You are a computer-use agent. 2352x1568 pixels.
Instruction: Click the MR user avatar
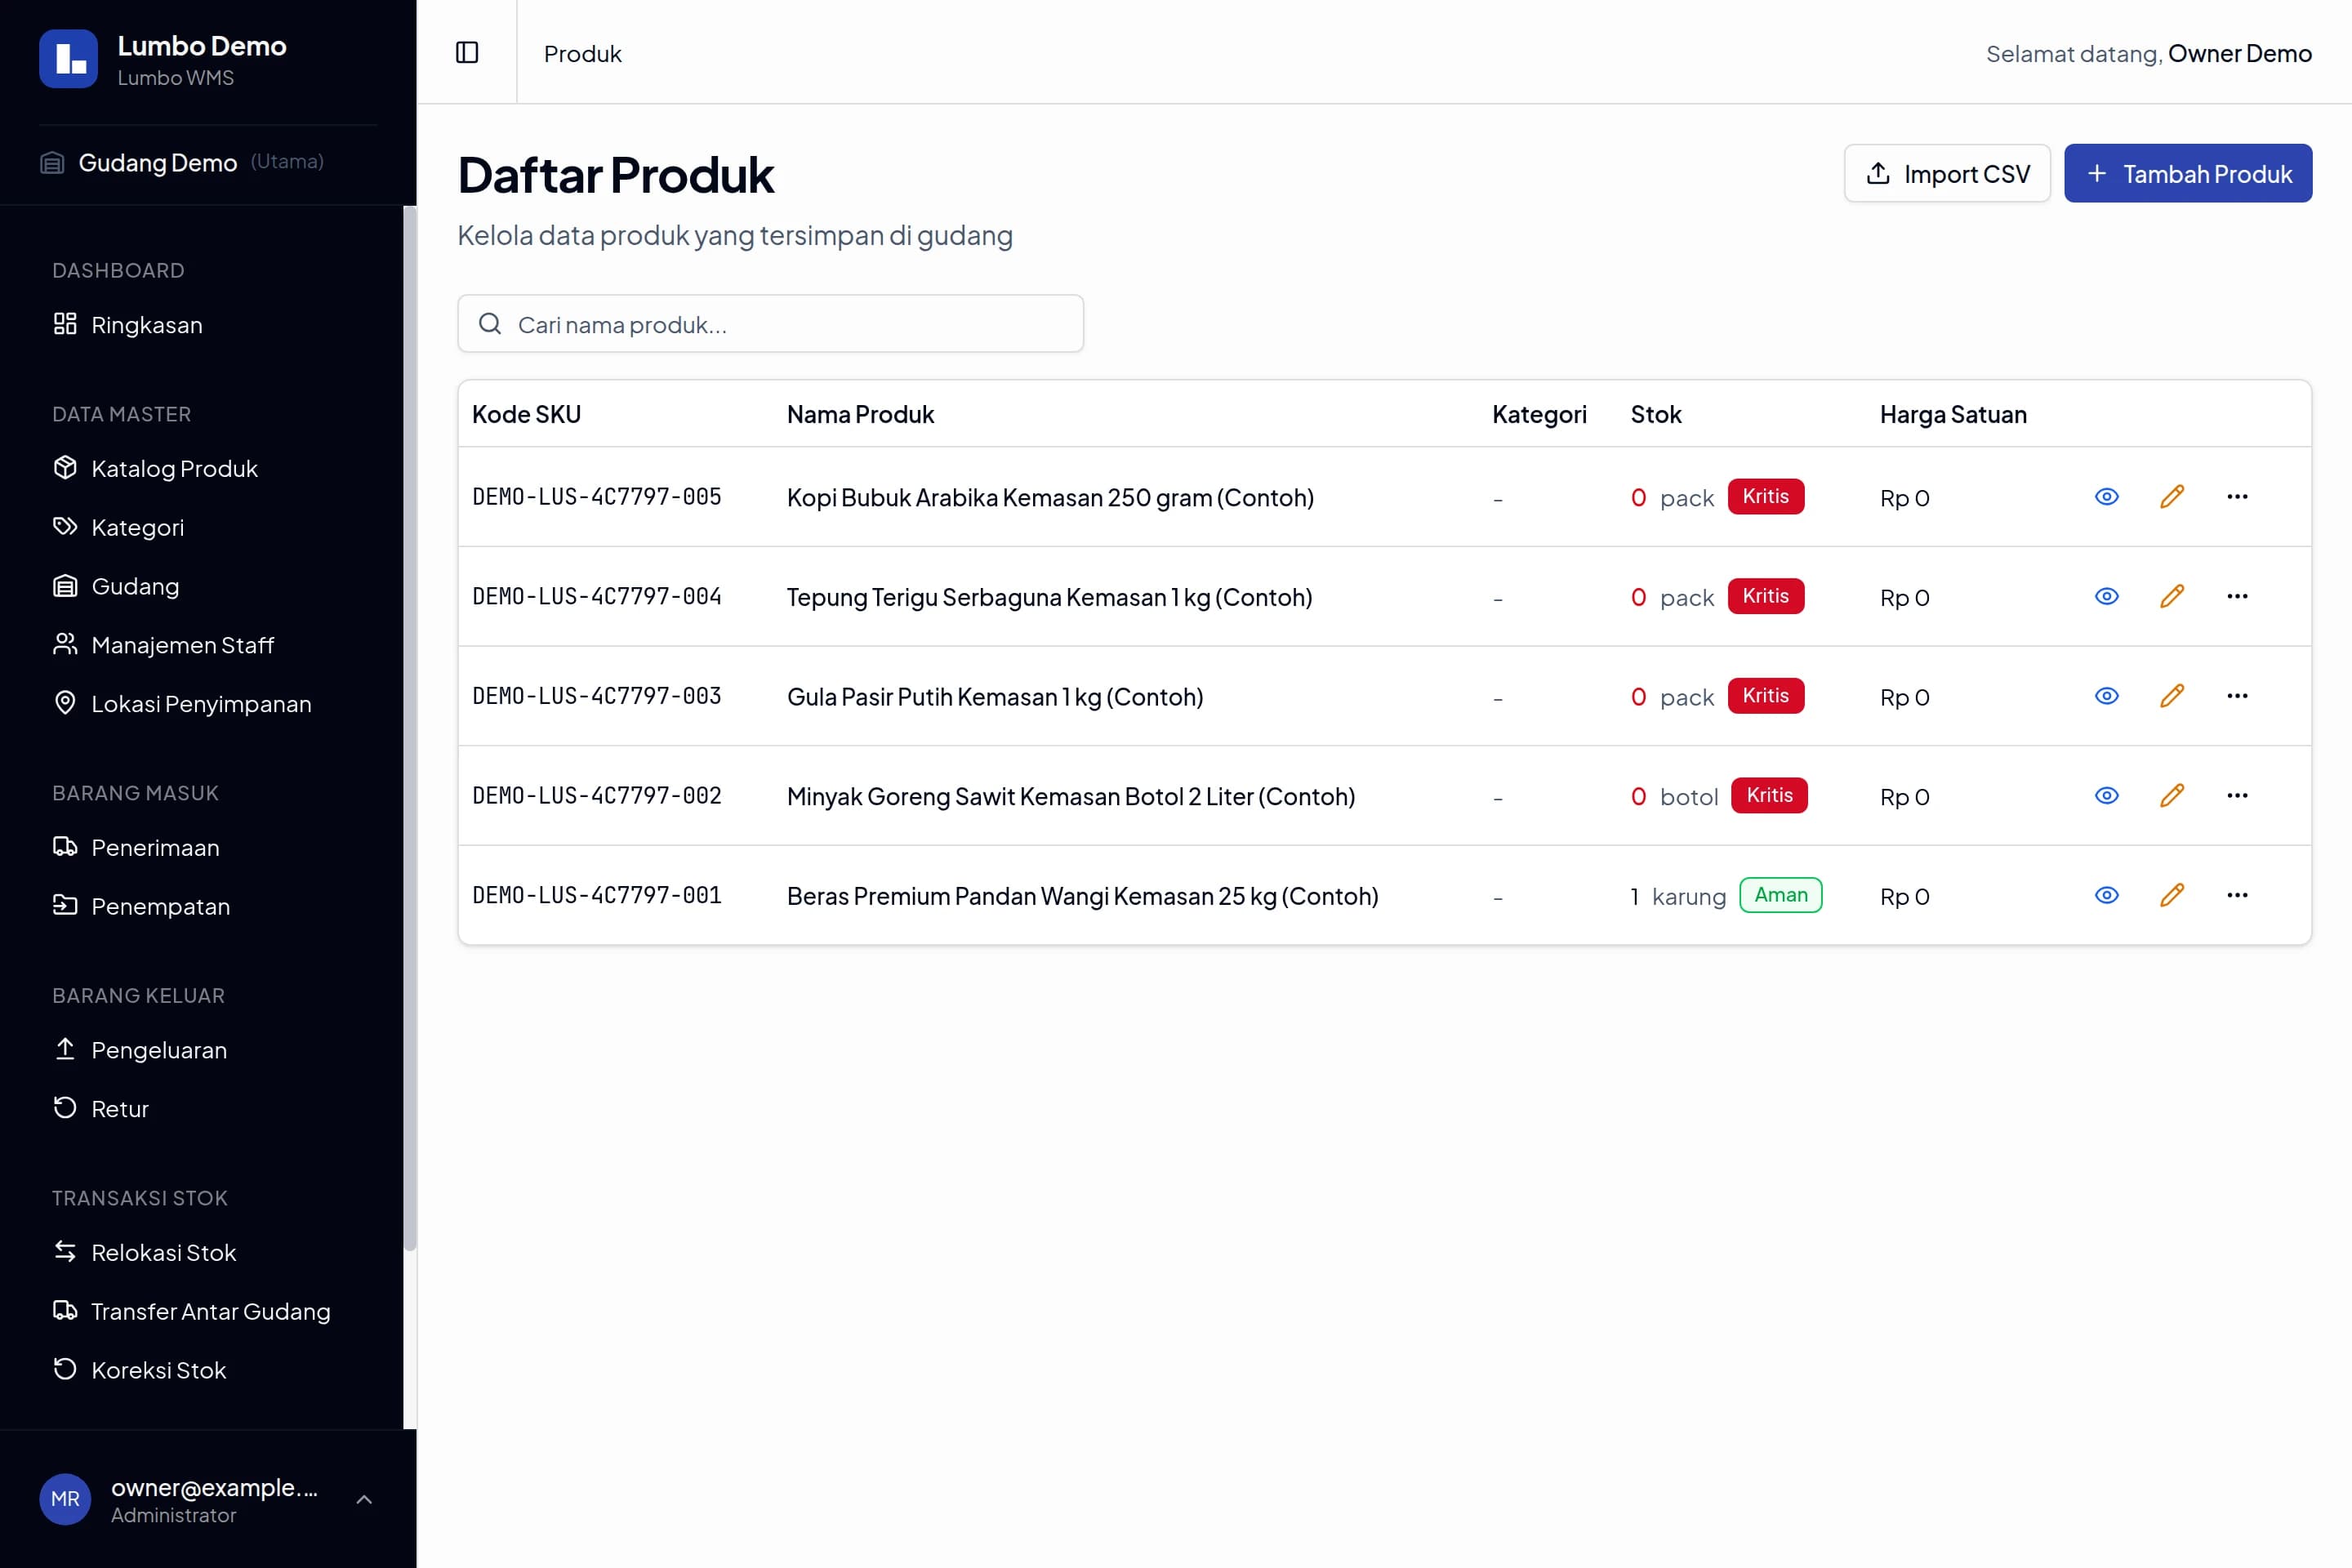(x=65, y=1499)
